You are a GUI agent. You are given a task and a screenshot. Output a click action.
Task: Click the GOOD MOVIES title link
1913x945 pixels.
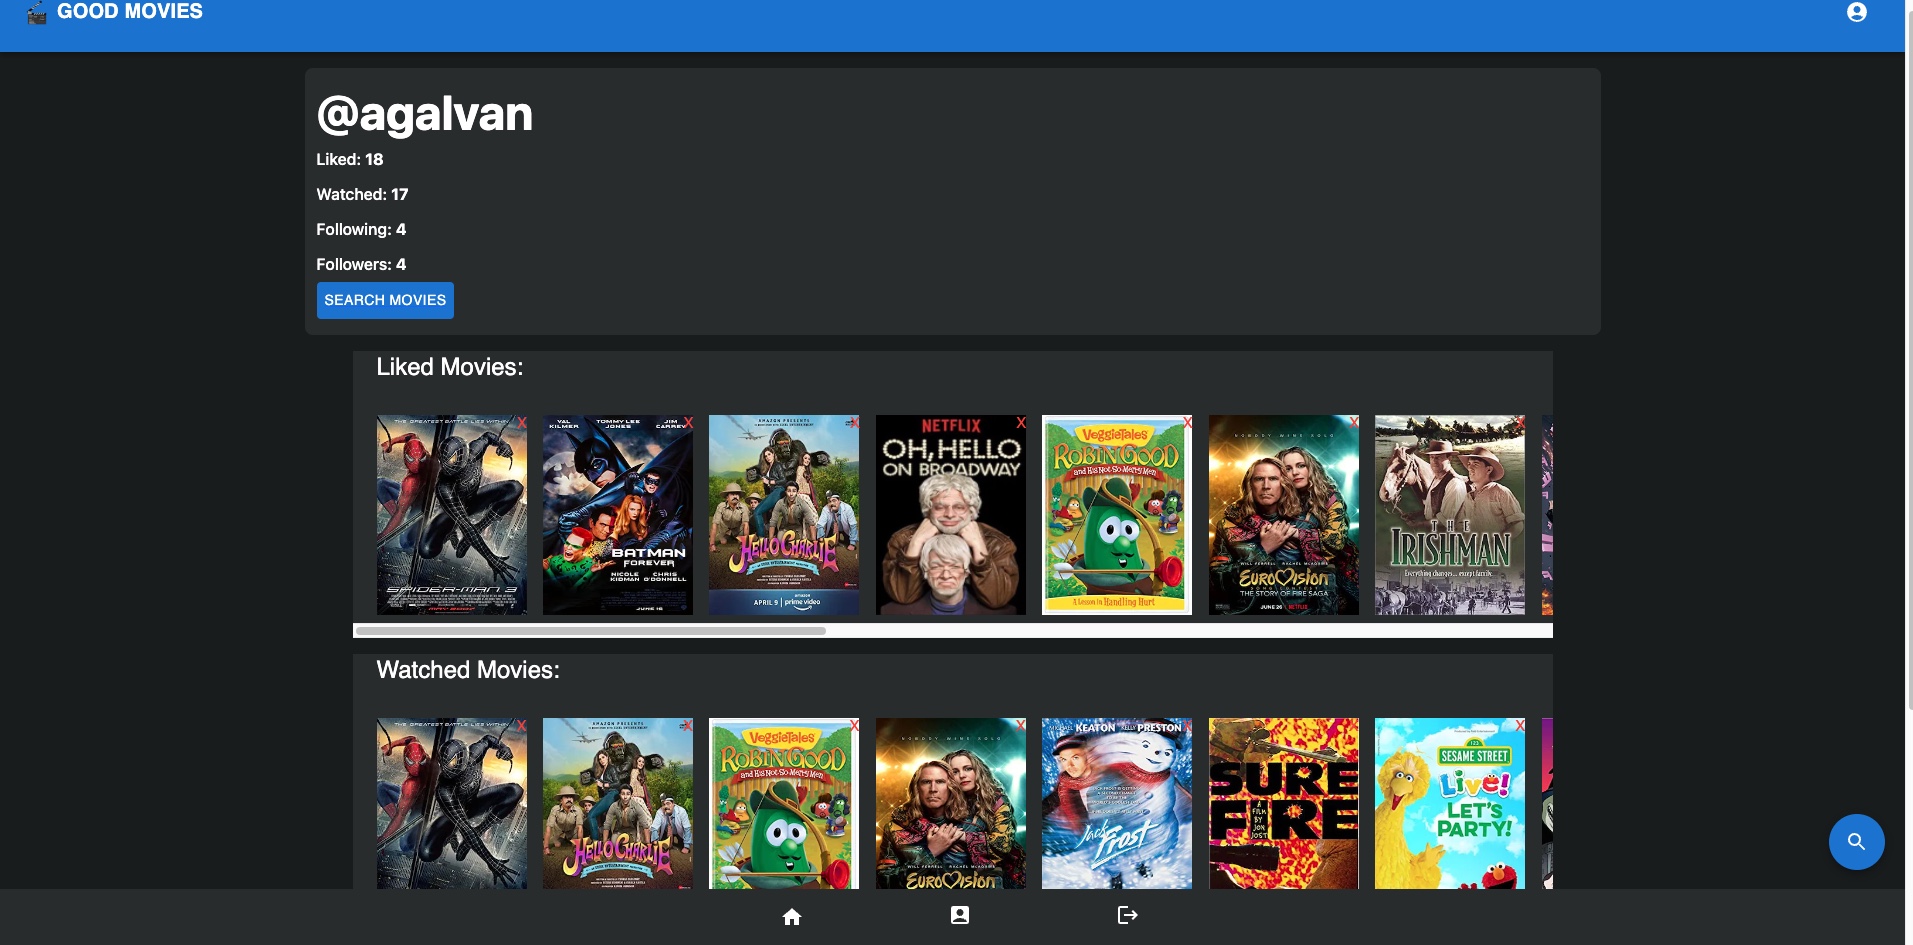click(130, 12)
